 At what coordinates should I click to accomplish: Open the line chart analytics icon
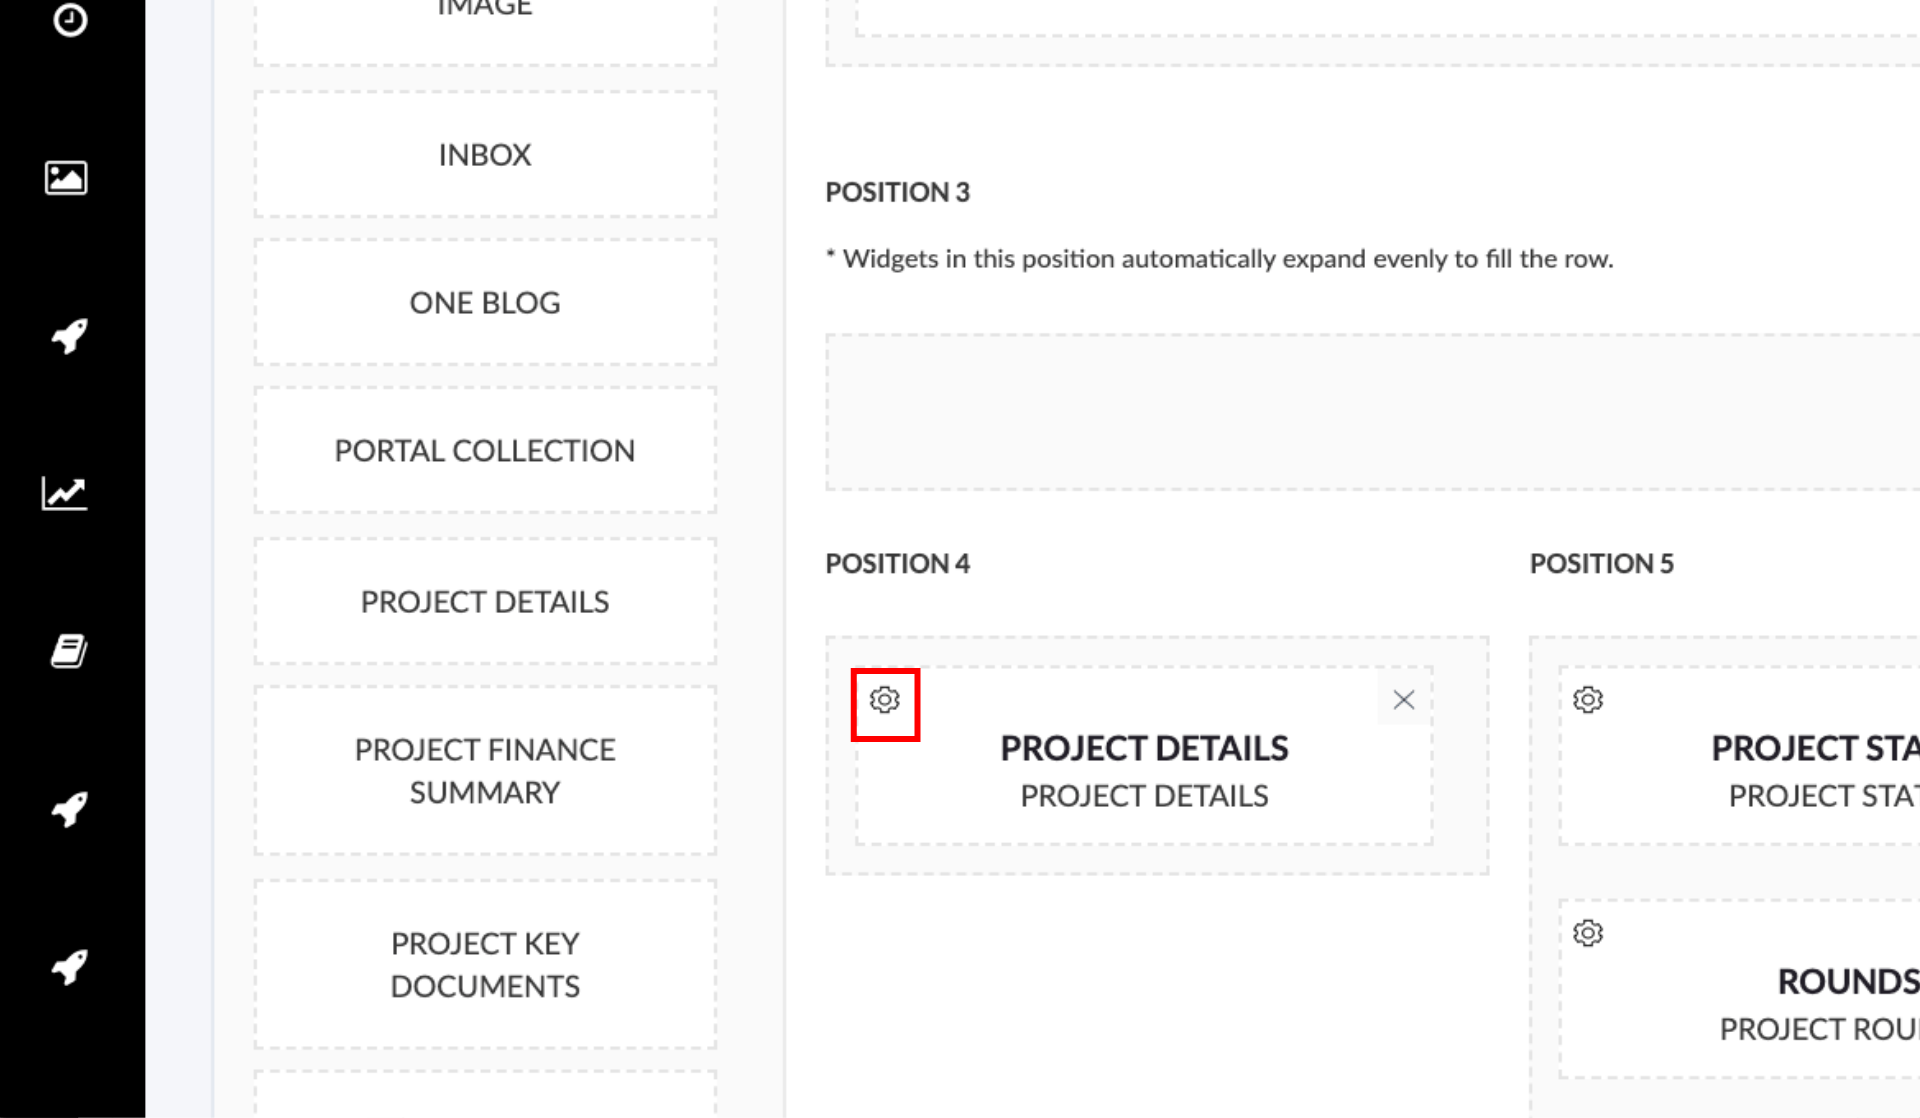tap(65, 493)
